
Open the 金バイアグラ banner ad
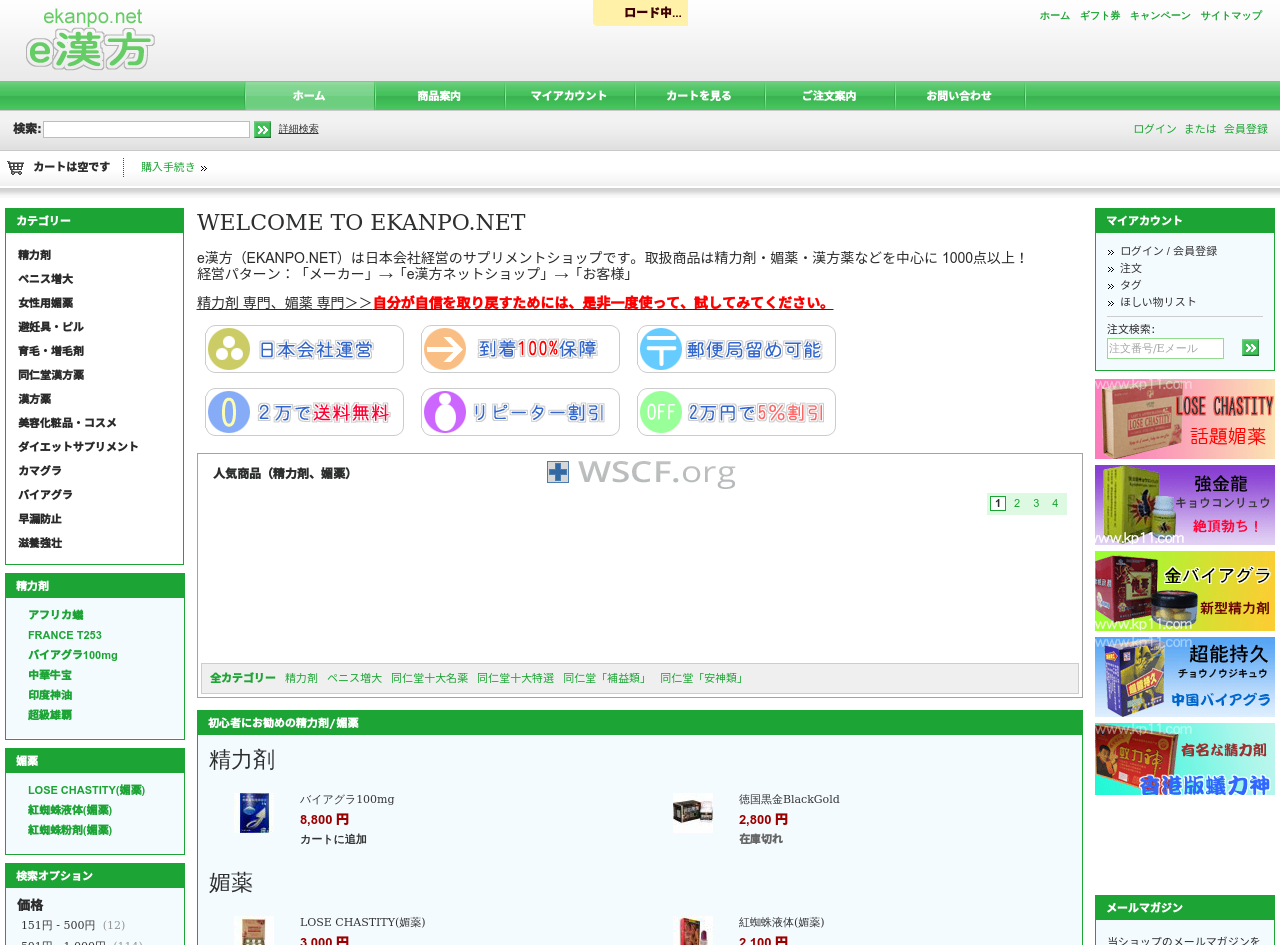pyautogui.click(x=1185, y=591)
